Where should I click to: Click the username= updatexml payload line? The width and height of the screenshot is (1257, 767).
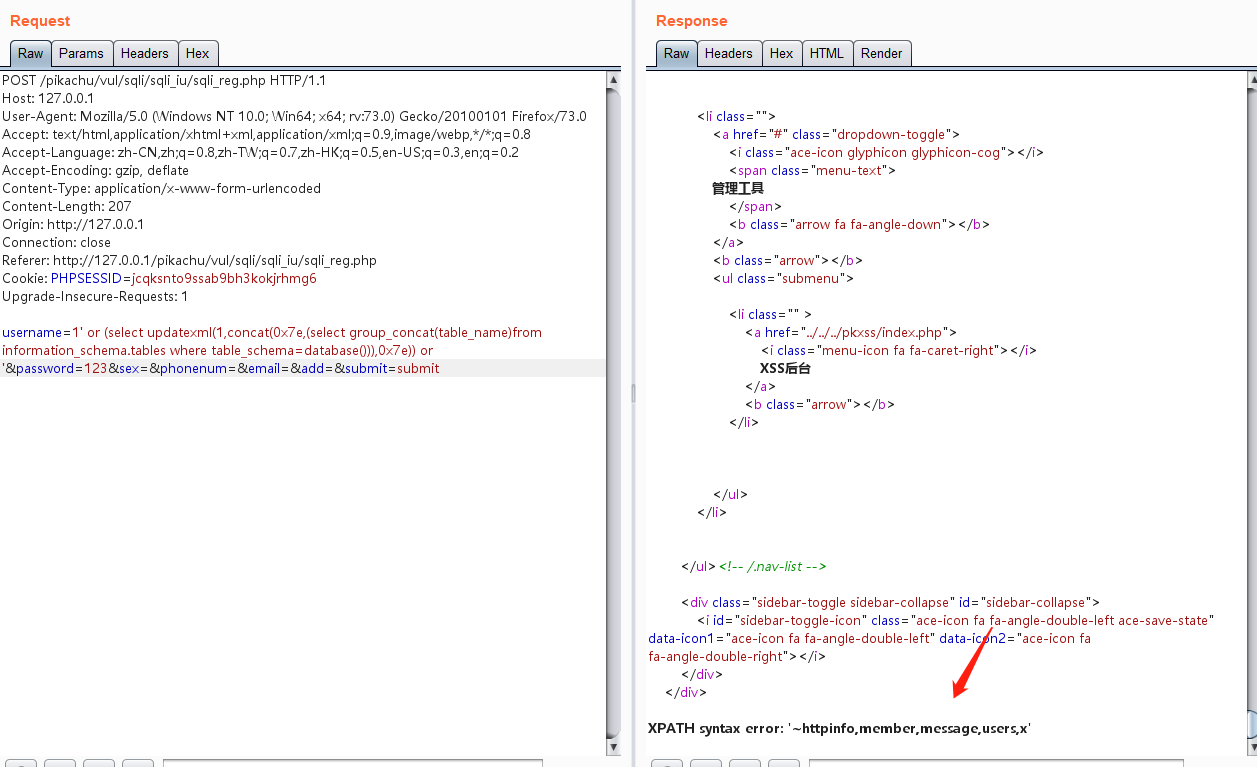click(x=272, y=332)
